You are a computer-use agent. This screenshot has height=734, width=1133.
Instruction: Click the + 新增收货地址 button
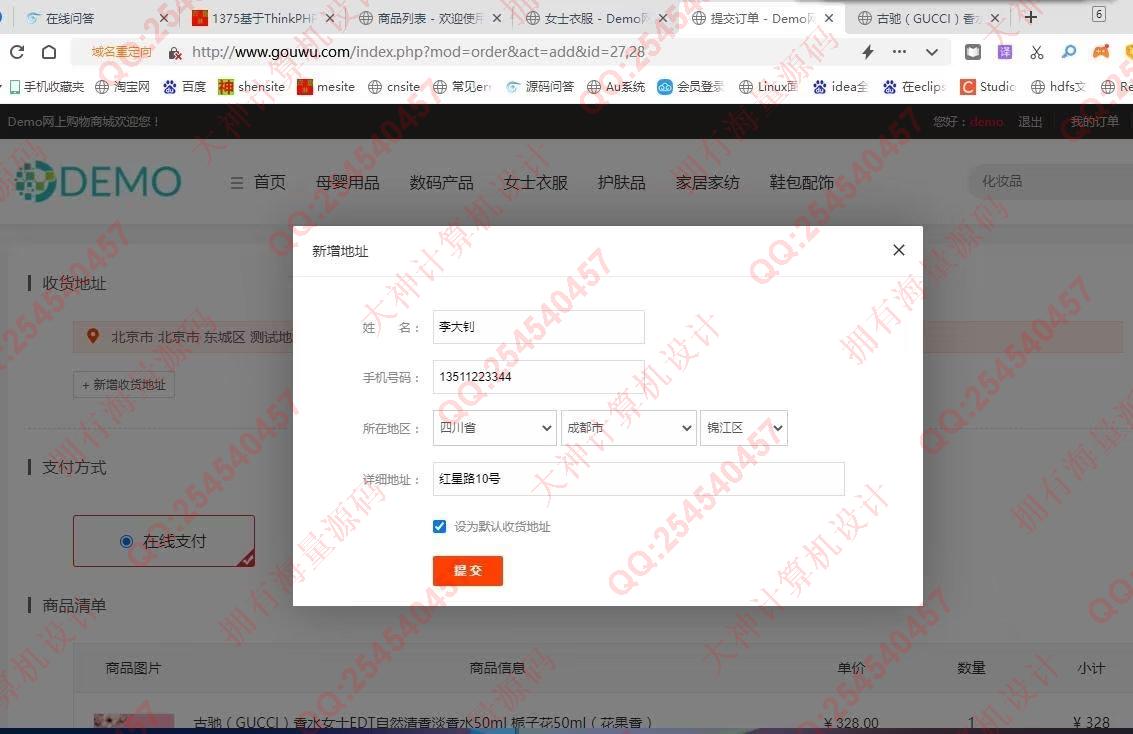point(124,385)
